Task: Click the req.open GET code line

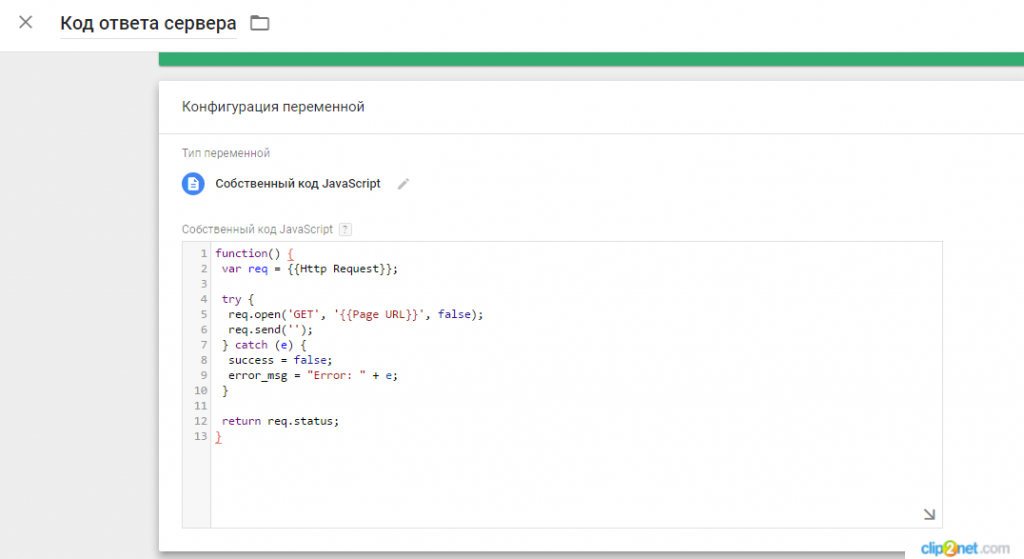Action: [356, 314]
